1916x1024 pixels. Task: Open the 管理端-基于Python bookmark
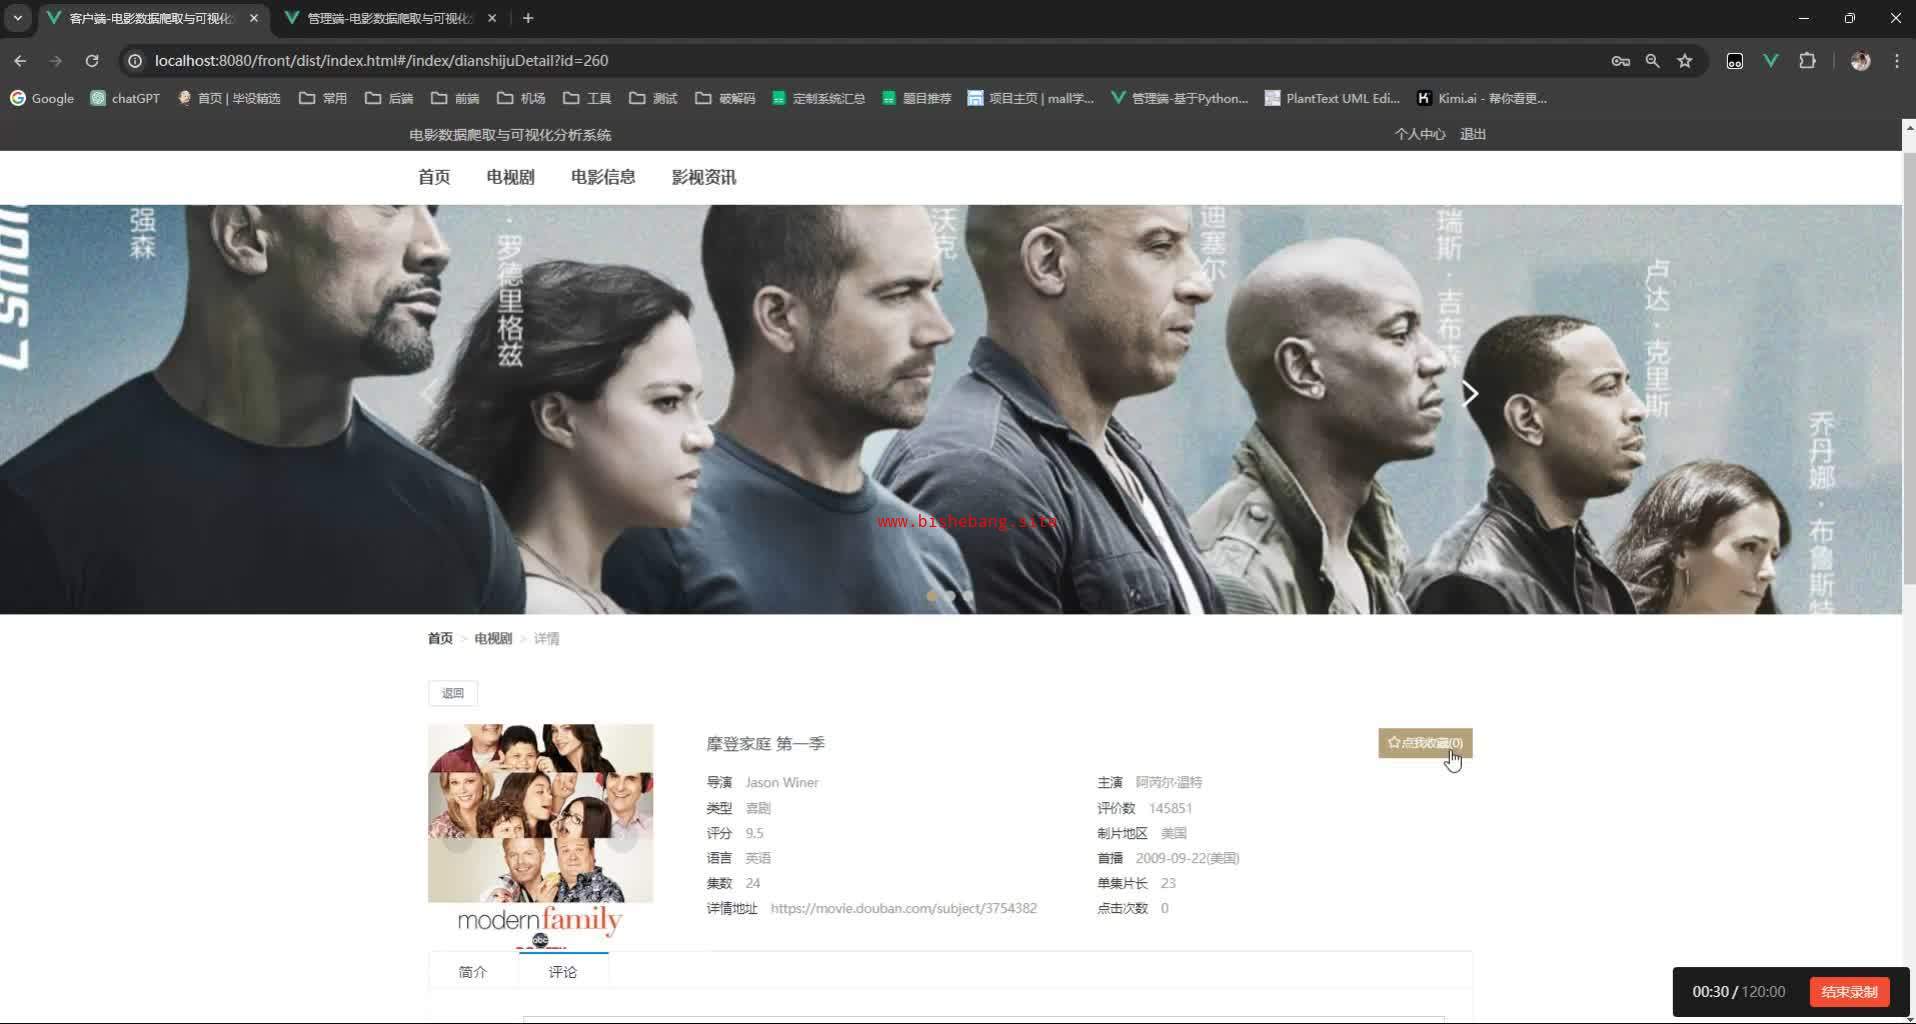[1180, 98]
